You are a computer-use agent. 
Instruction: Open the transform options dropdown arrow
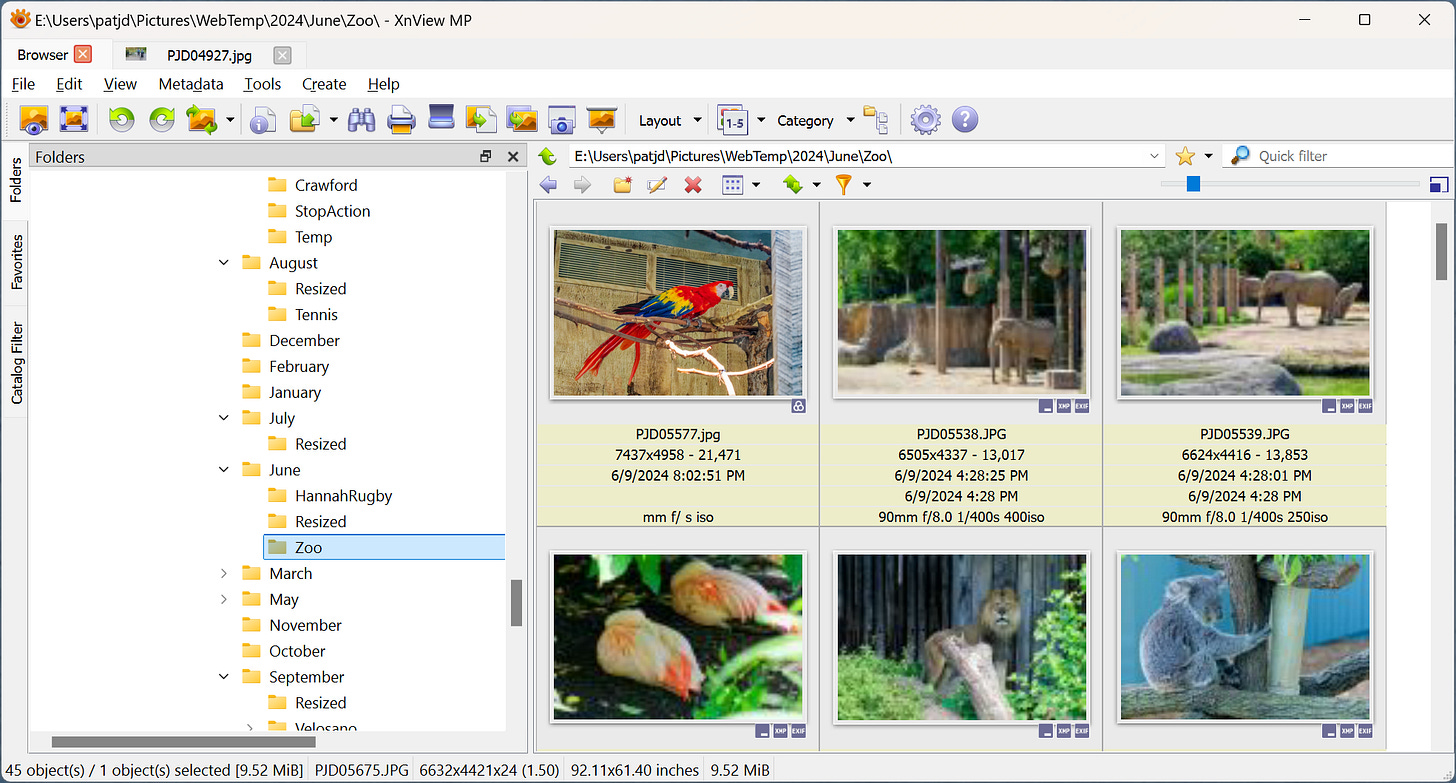(x=230, y=120)
